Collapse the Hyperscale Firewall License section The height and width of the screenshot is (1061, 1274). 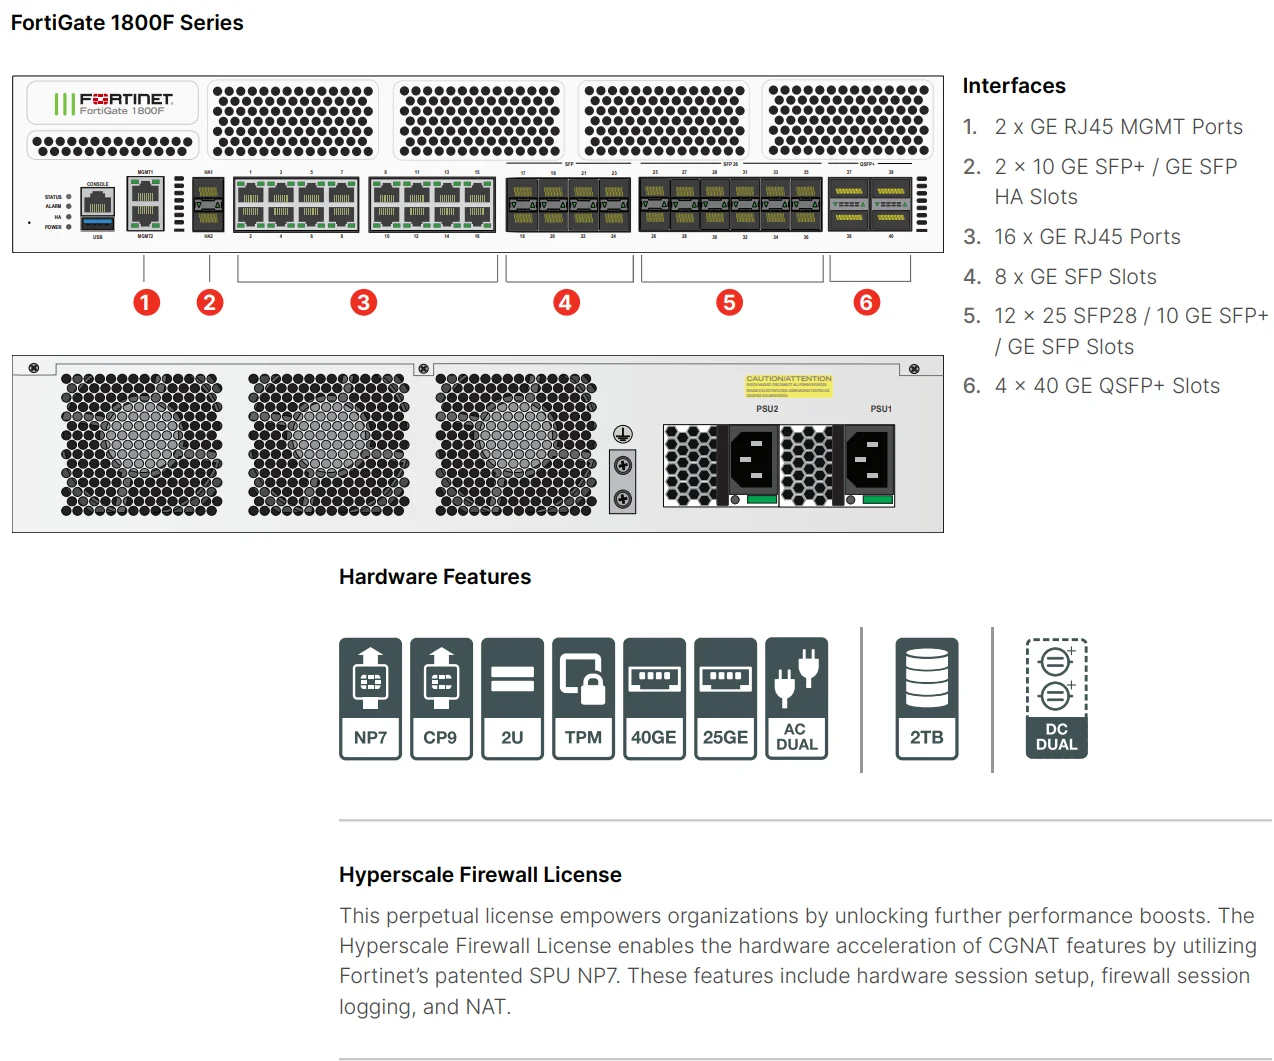click(x=480, y=874)
